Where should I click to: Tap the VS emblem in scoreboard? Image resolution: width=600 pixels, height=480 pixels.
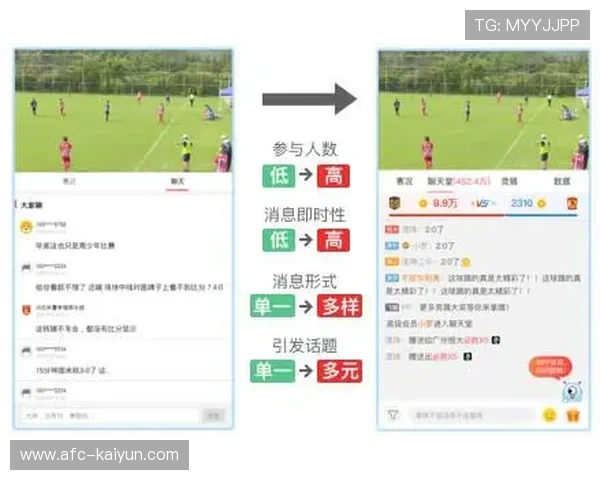[x=483, y=203]
